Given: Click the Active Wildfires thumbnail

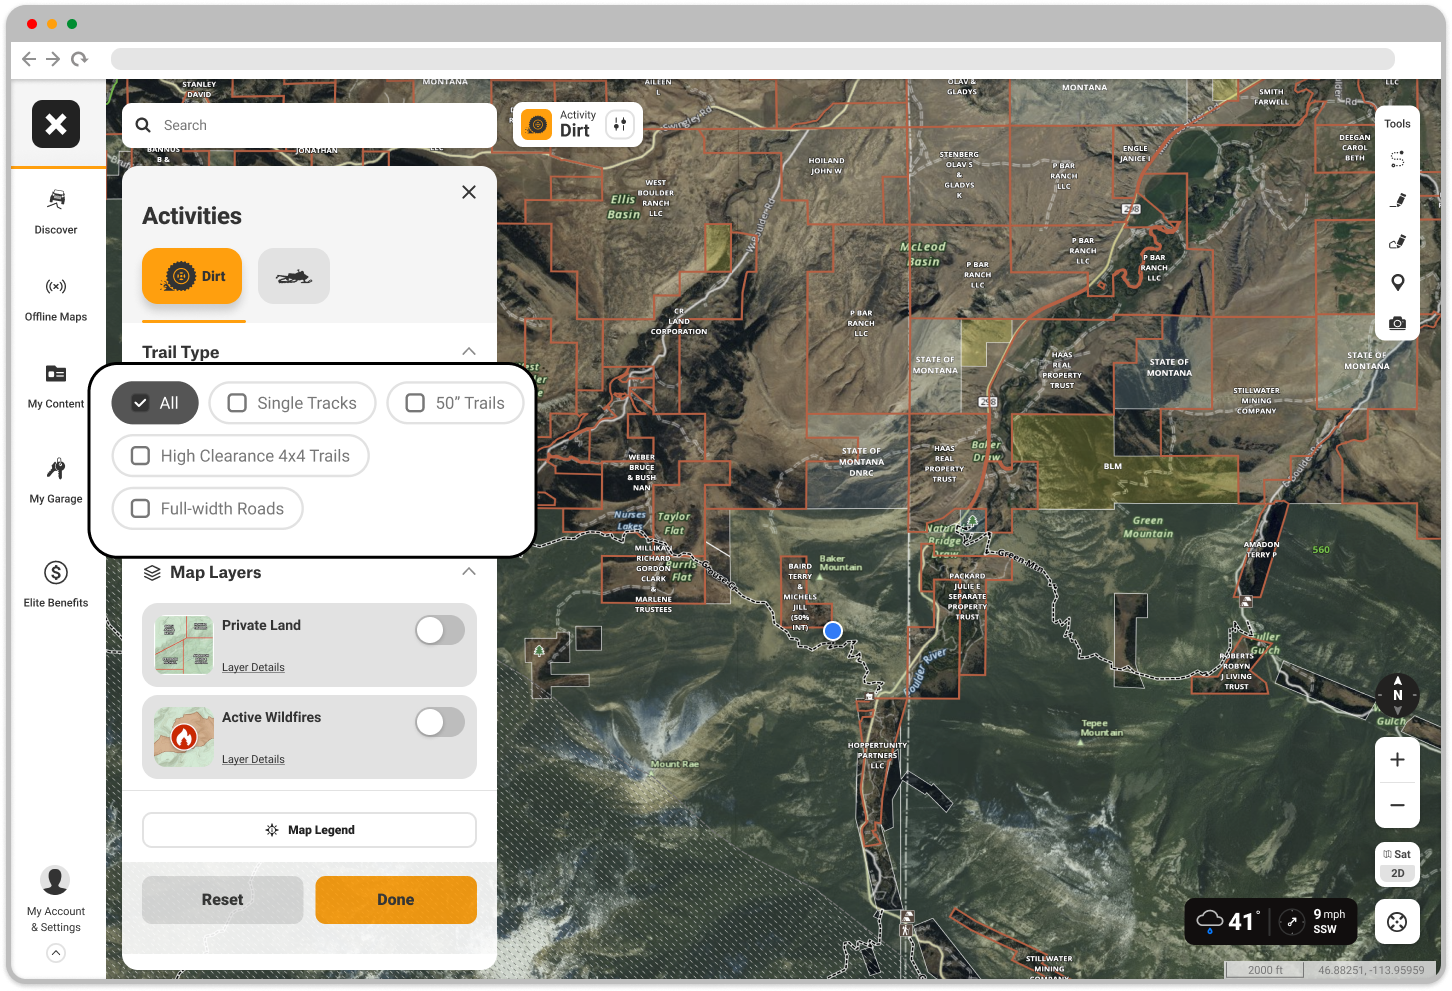Looking at the screenshot, I should click(184, 737).
